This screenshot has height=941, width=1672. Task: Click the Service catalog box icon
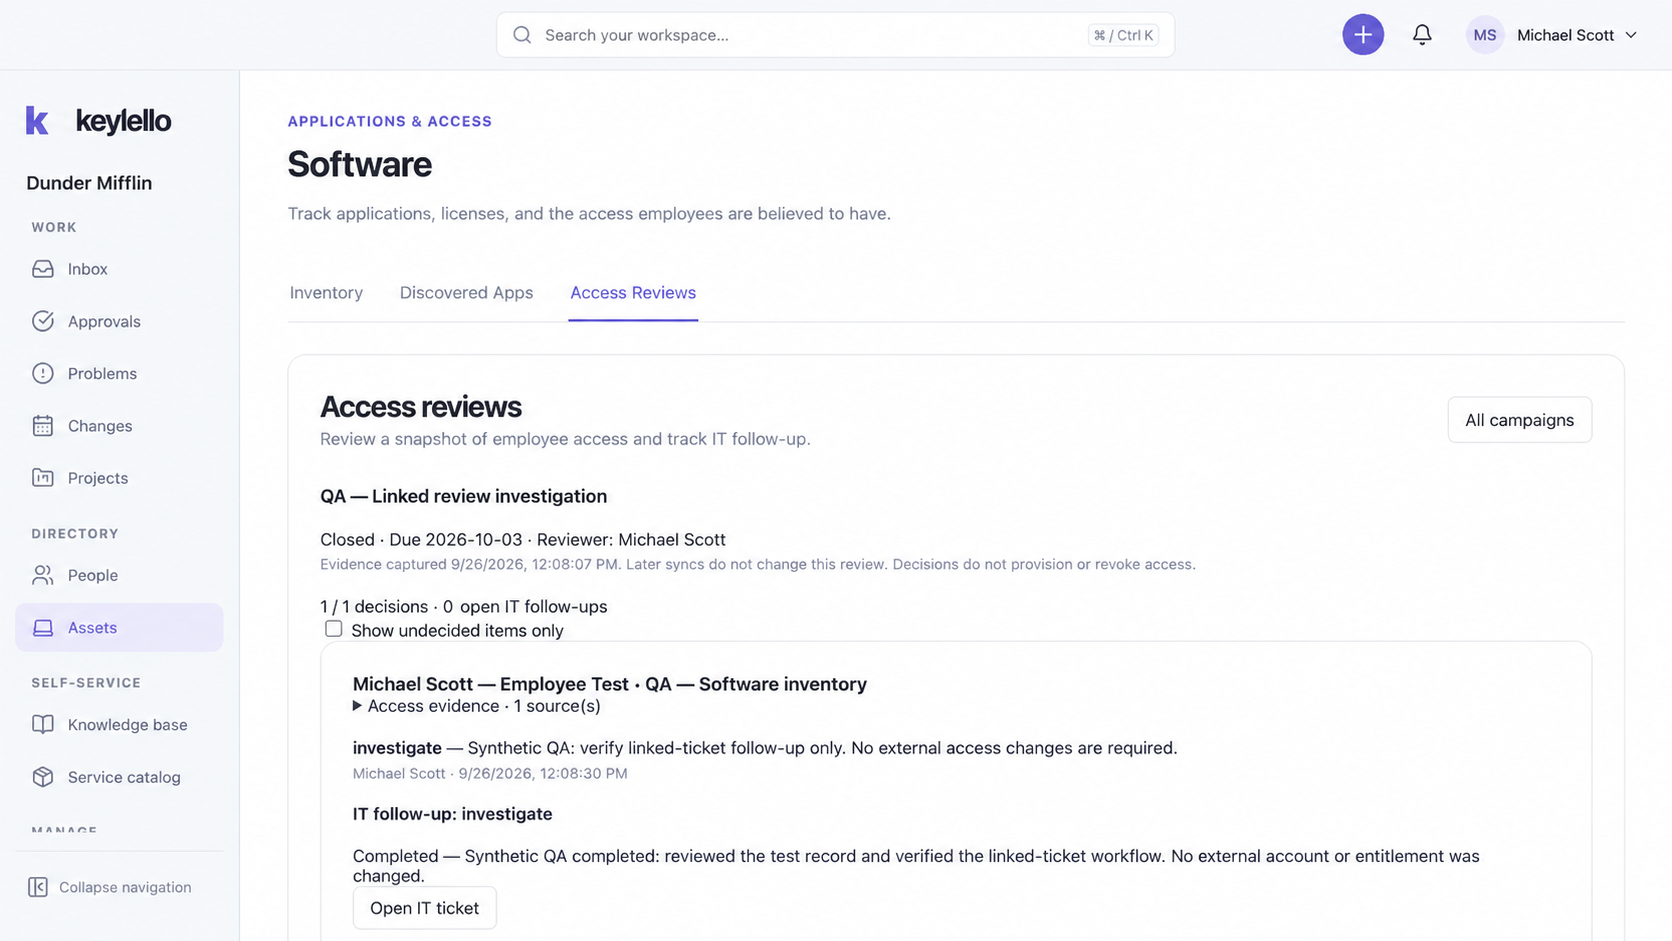coord(42,777)
